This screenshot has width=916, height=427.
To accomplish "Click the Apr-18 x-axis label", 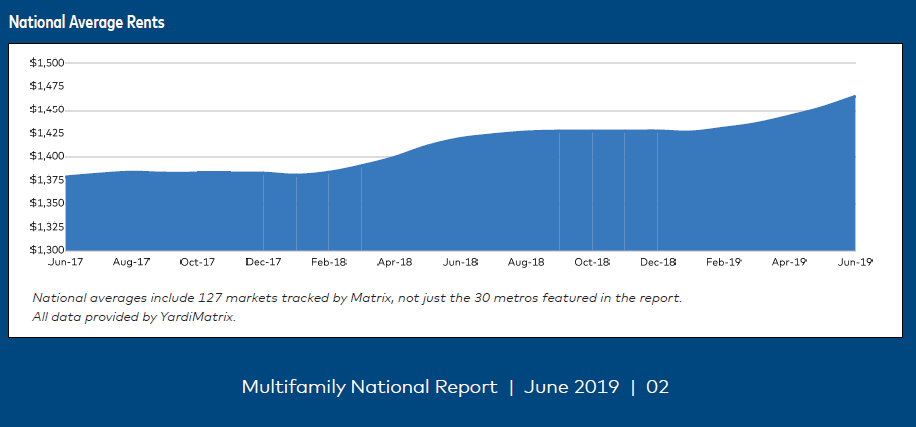I will pos(394,262).
